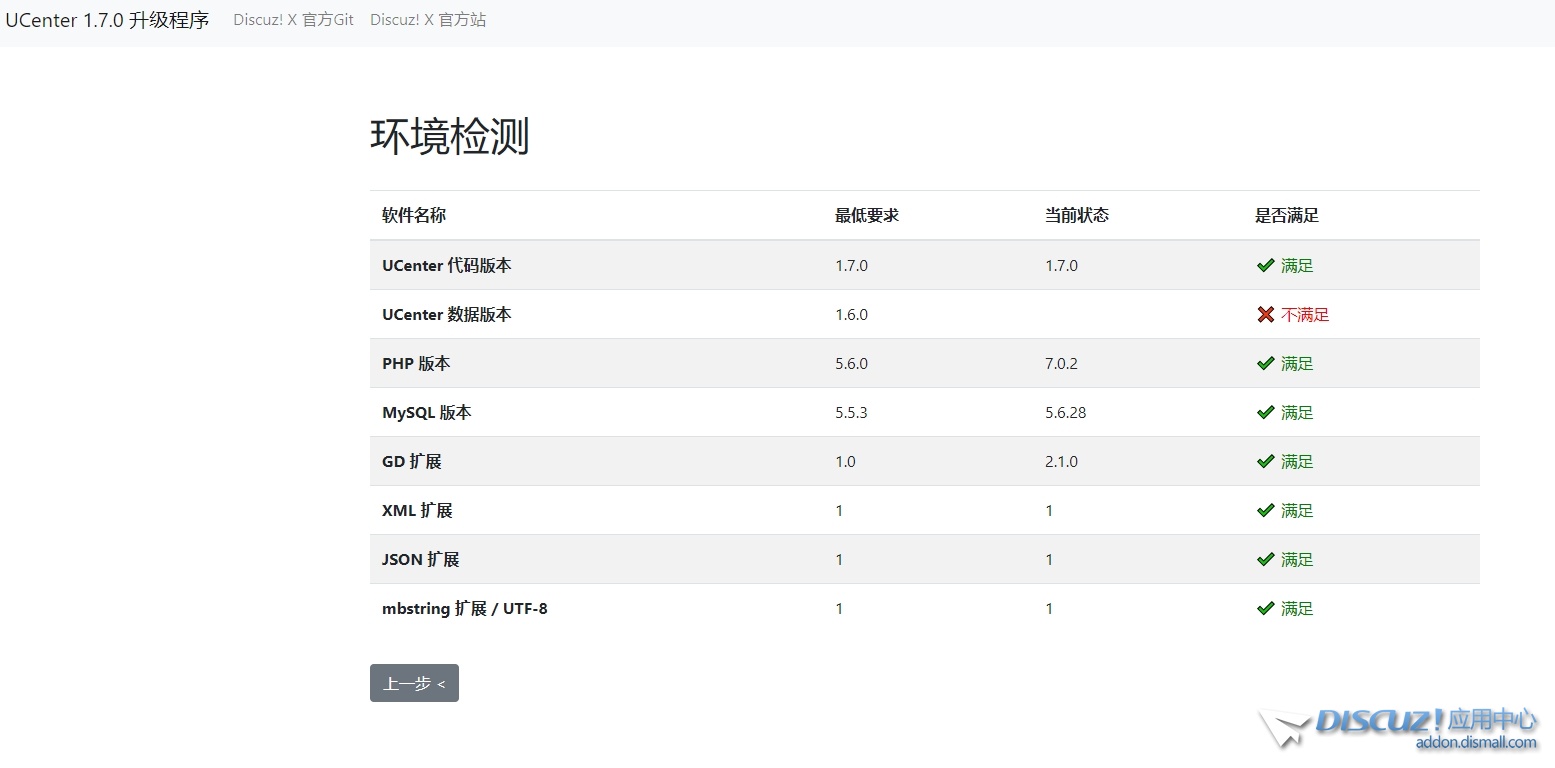Open the Discuz! X 官方站 link
1555x768 pixels.
point(428,20)
